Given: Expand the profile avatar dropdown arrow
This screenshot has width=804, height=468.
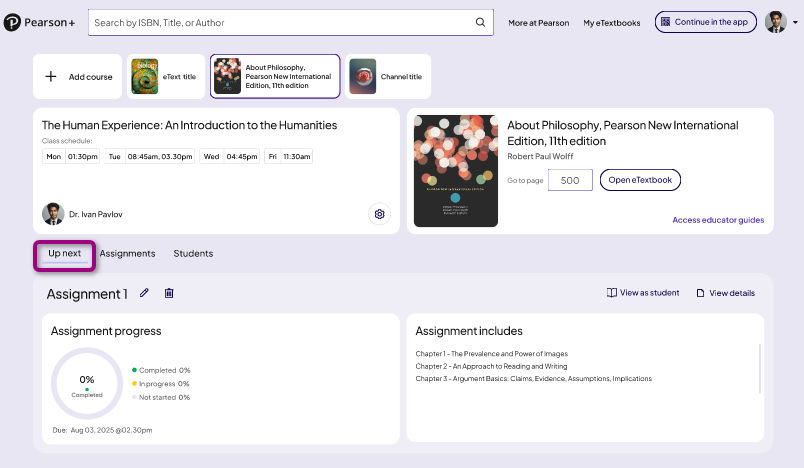Looking at the screenshot, I should coord(795,22).
